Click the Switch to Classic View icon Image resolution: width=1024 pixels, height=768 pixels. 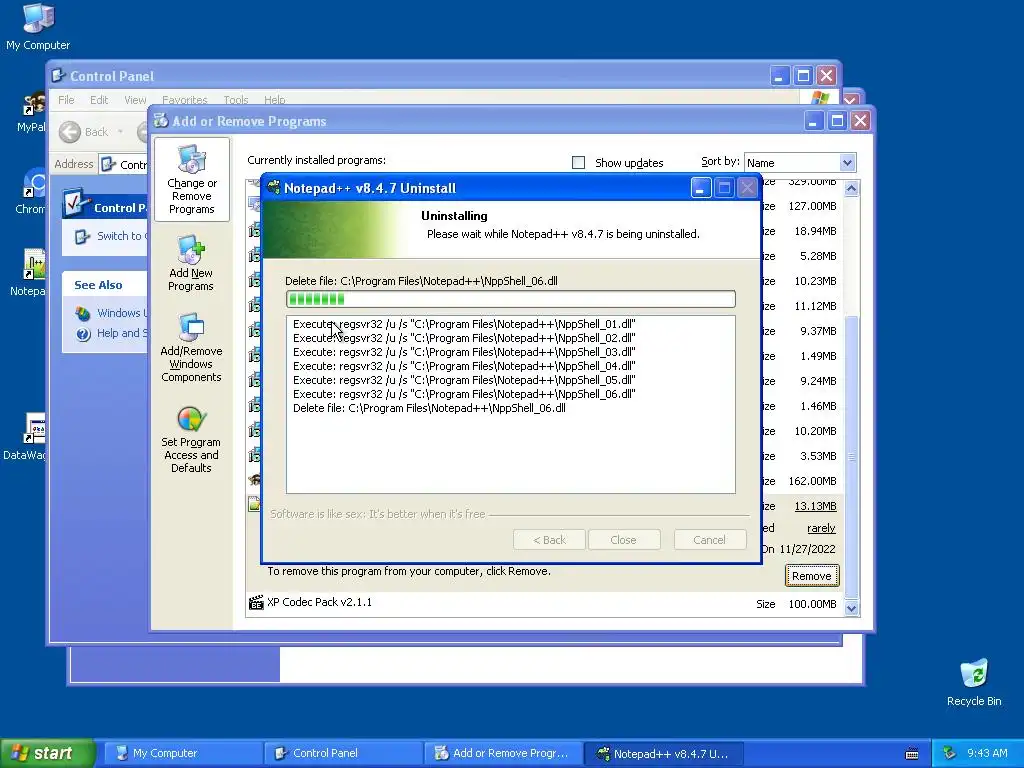tap(82, 236)
